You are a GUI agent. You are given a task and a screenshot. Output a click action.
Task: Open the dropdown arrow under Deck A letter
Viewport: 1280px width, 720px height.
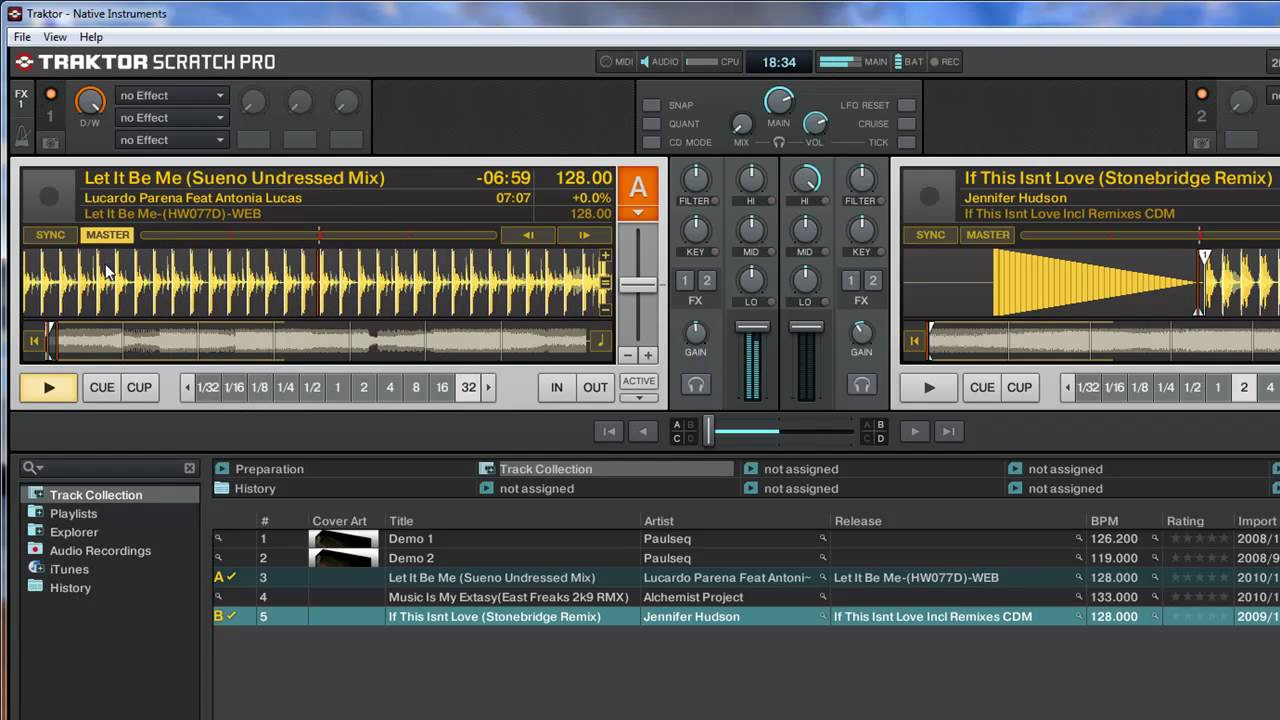click(x=638, y=213)
